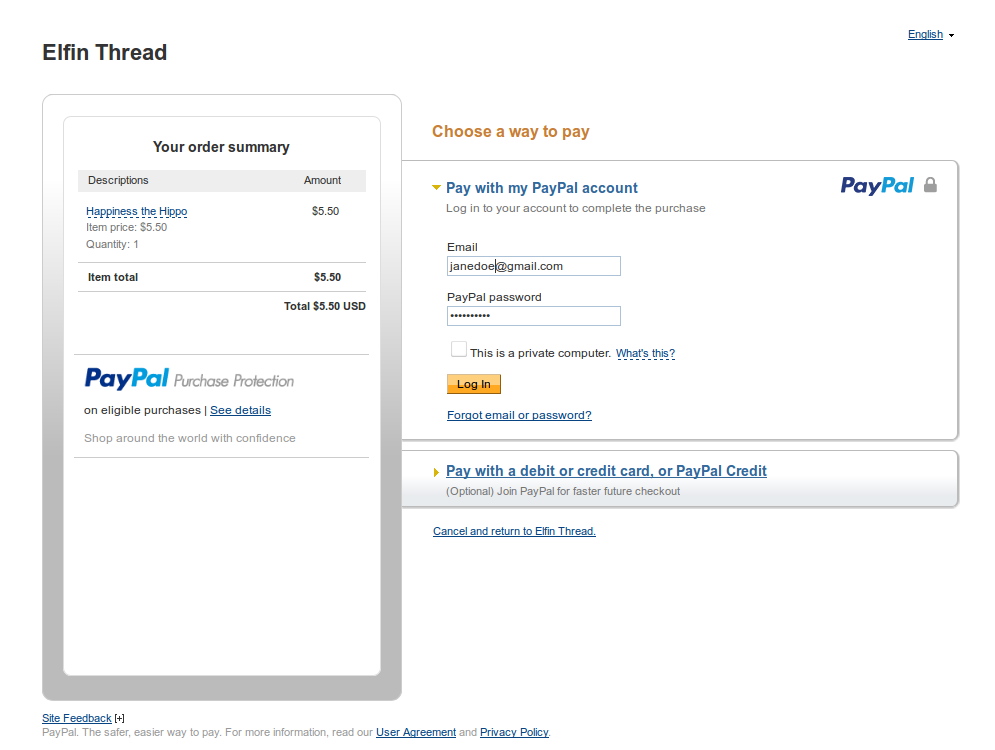Screen dimensions: 995x750
Task: Select Pay with a debit or credit card heading
Action: click(606, 471)
